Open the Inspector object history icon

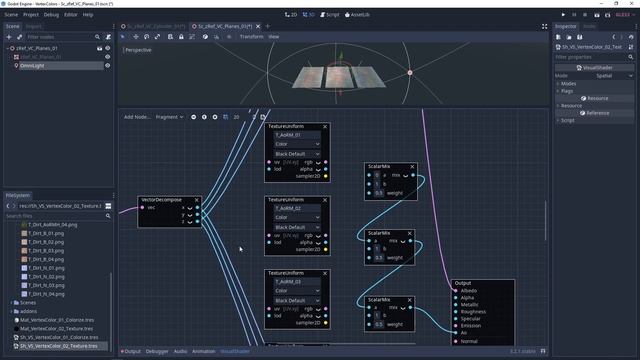point(631,37)
